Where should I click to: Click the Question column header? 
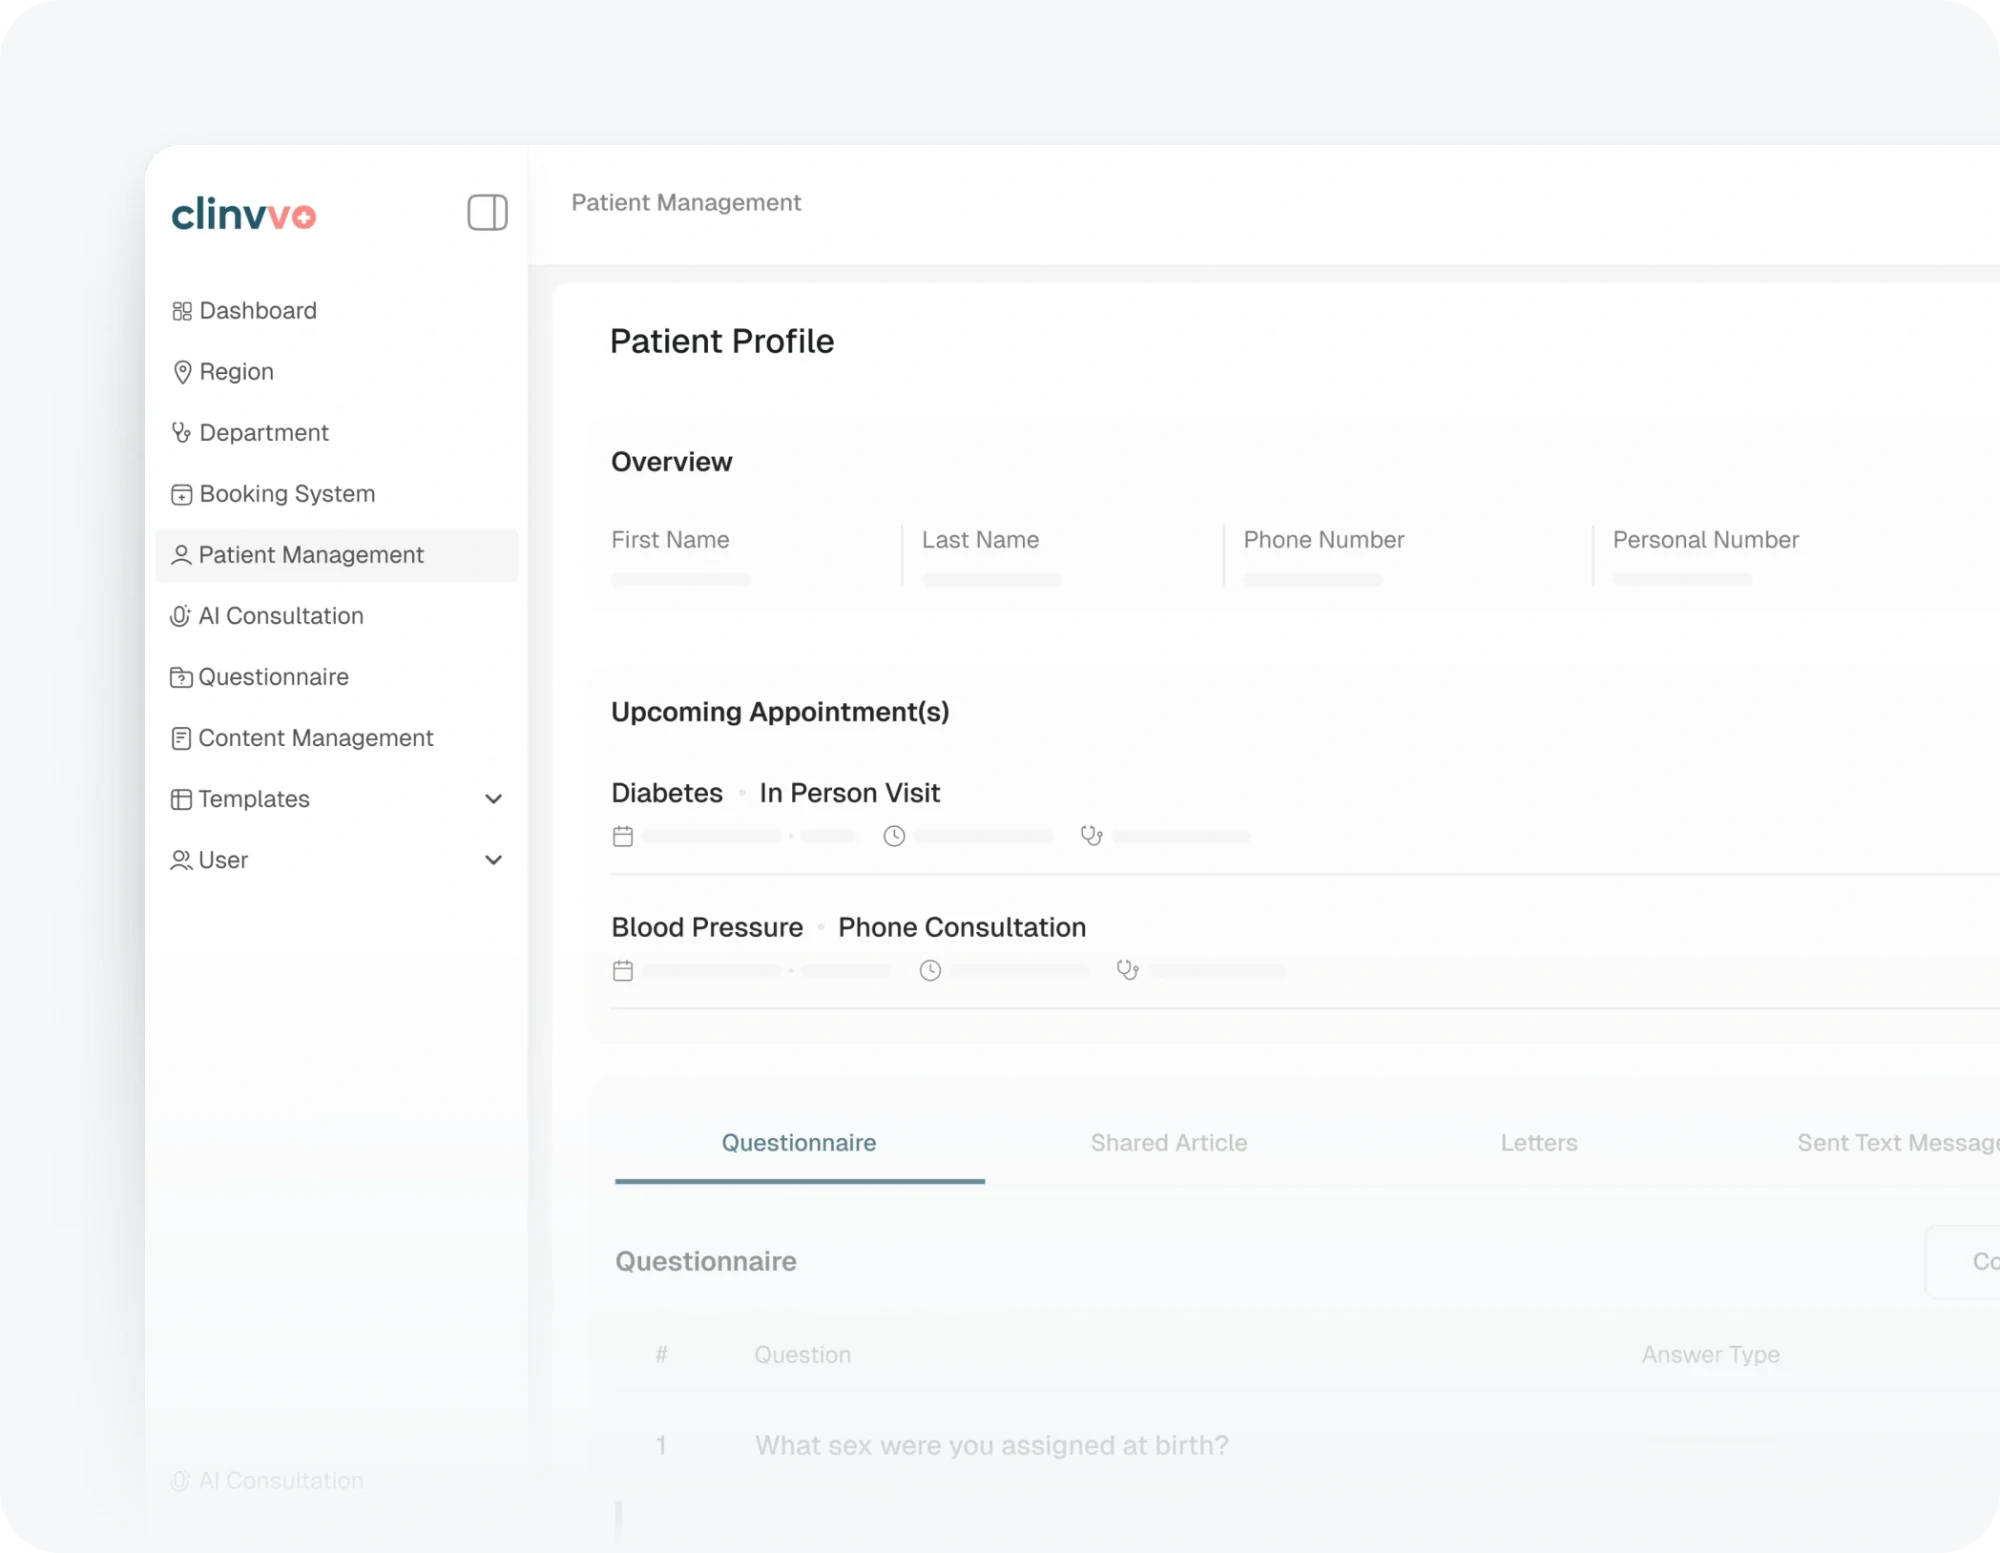(803, 1355)
